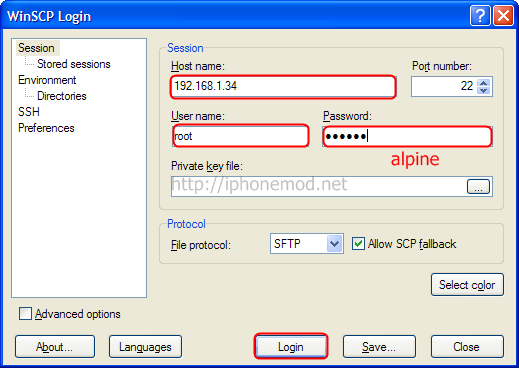Select the Session tree item
Viewport: 519px width, 368px height.
coord(36,48)
